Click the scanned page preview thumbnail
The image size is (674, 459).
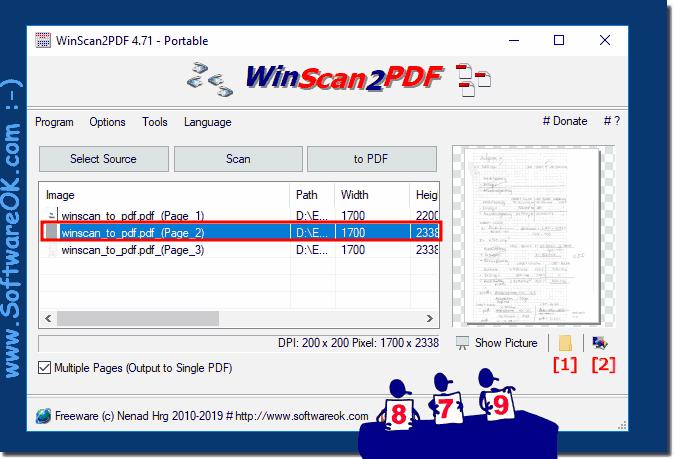[533, 236]
